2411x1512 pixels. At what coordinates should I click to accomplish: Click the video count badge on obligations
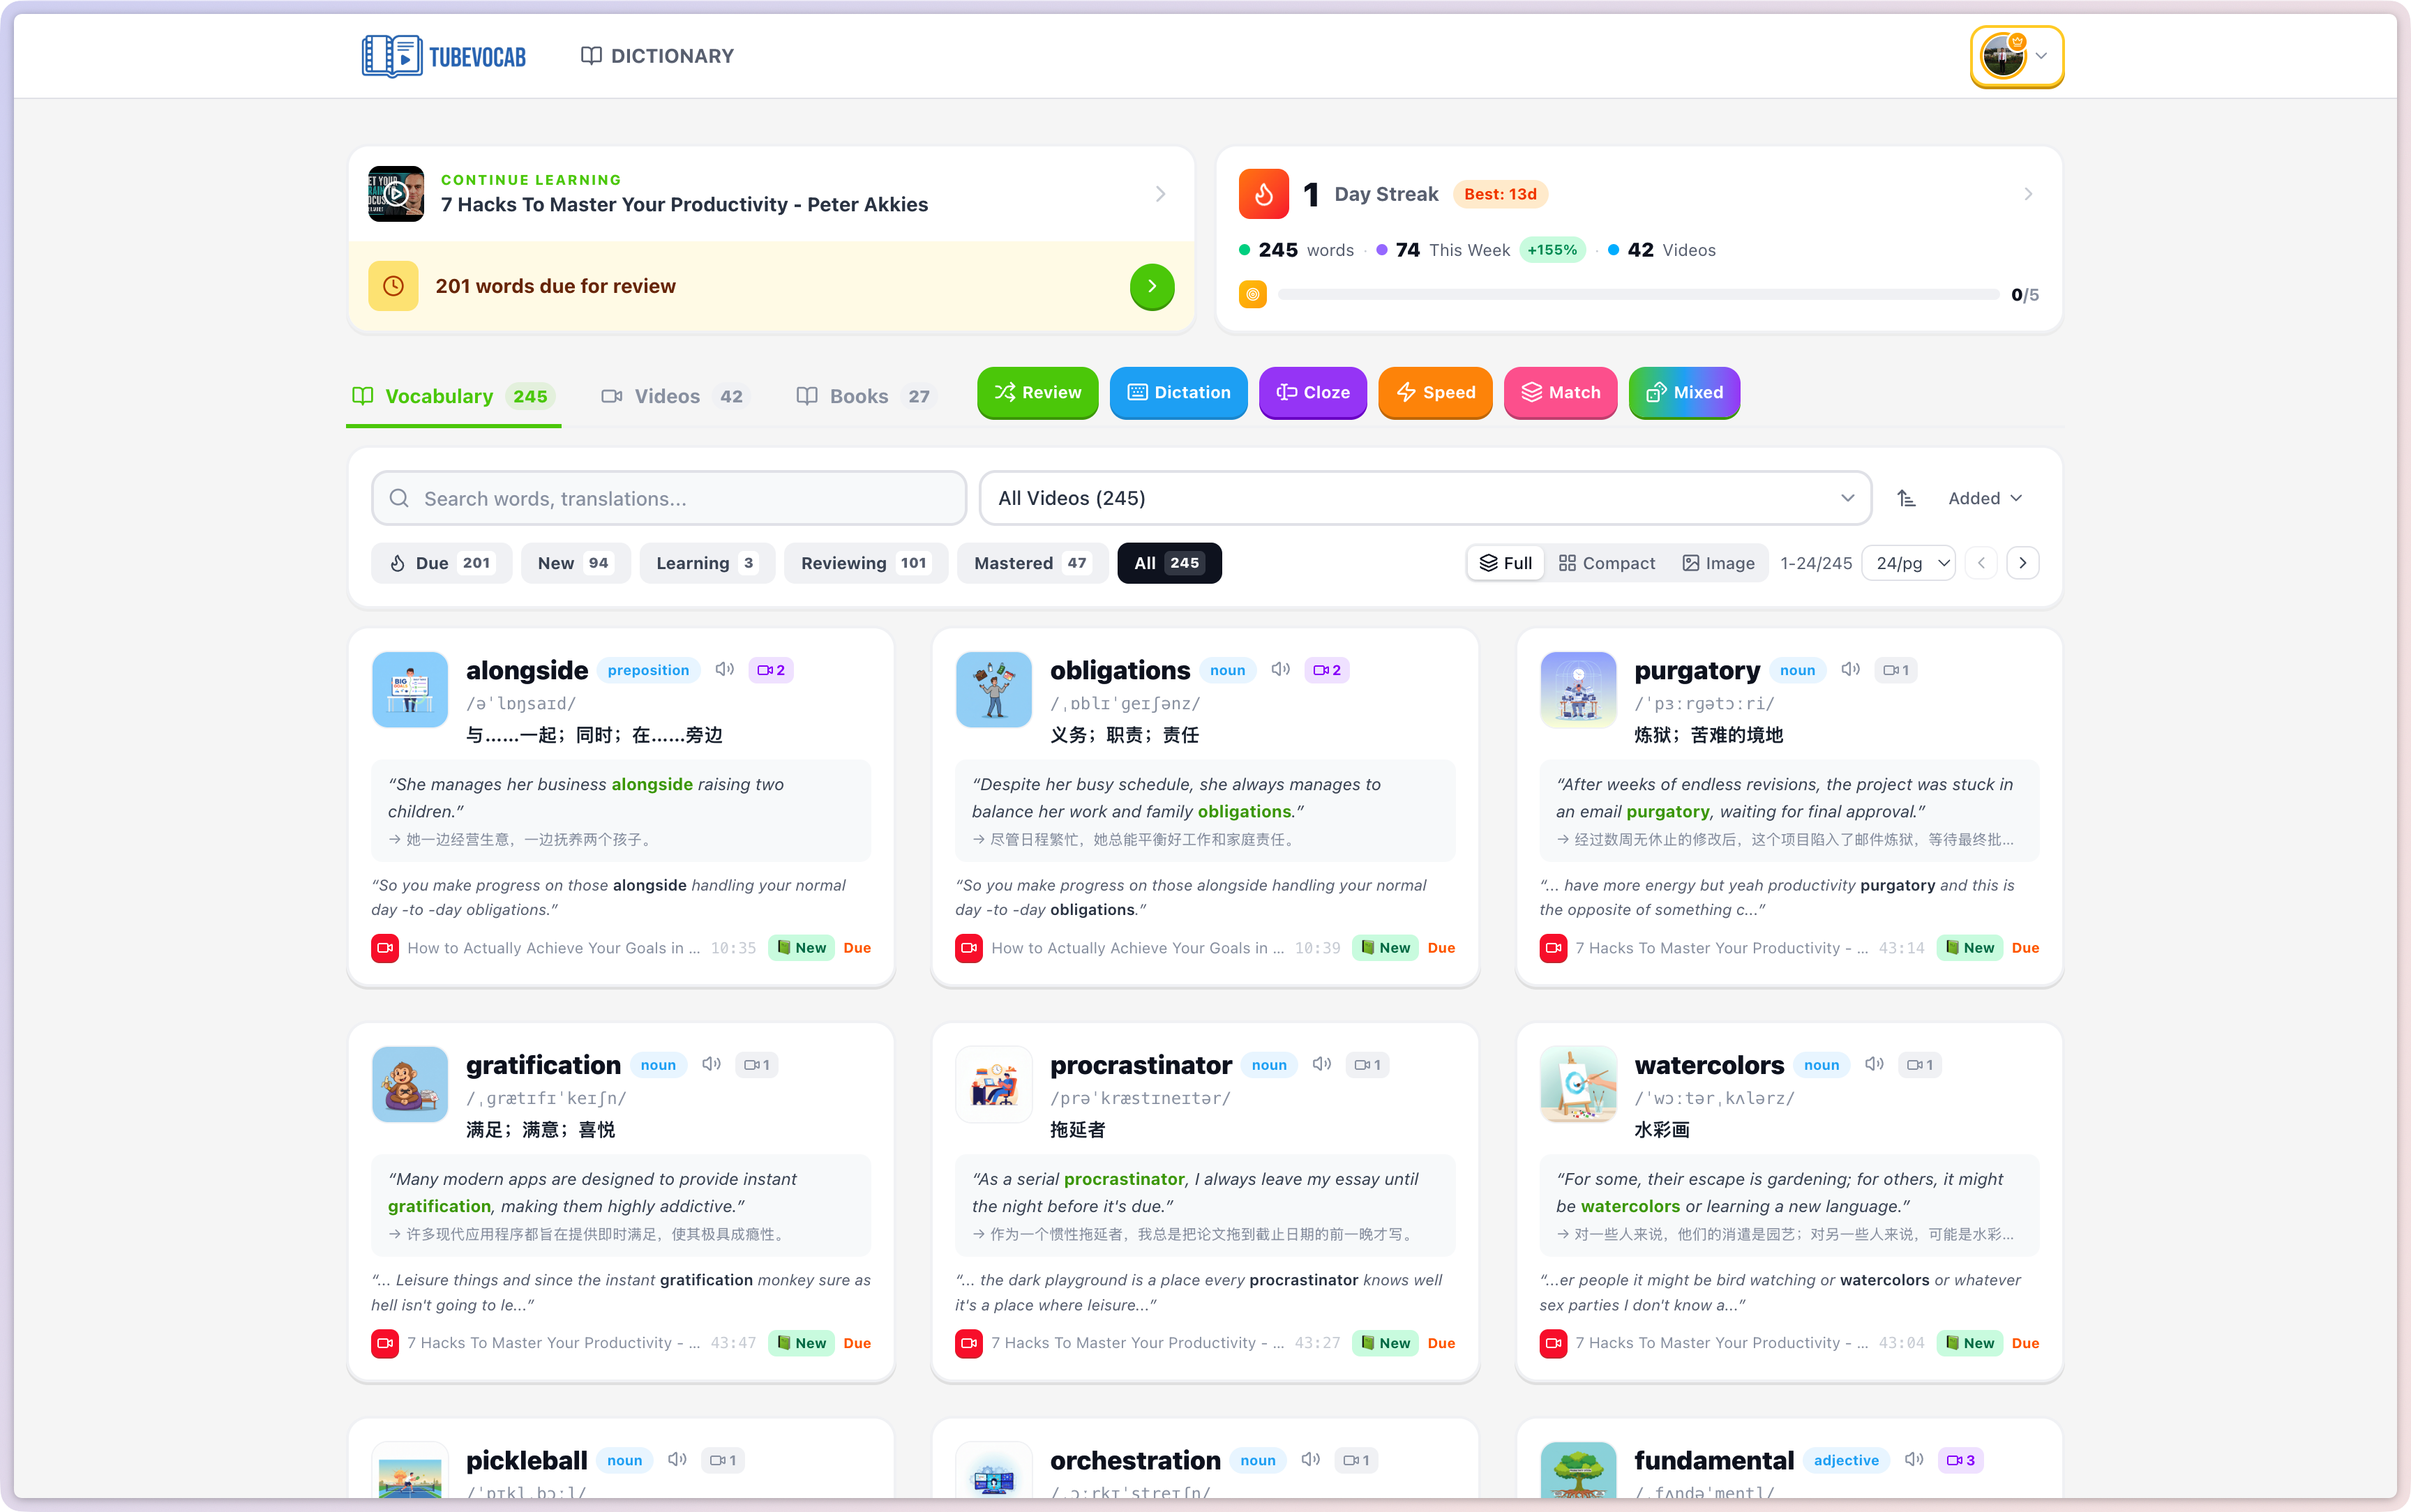1327,670
